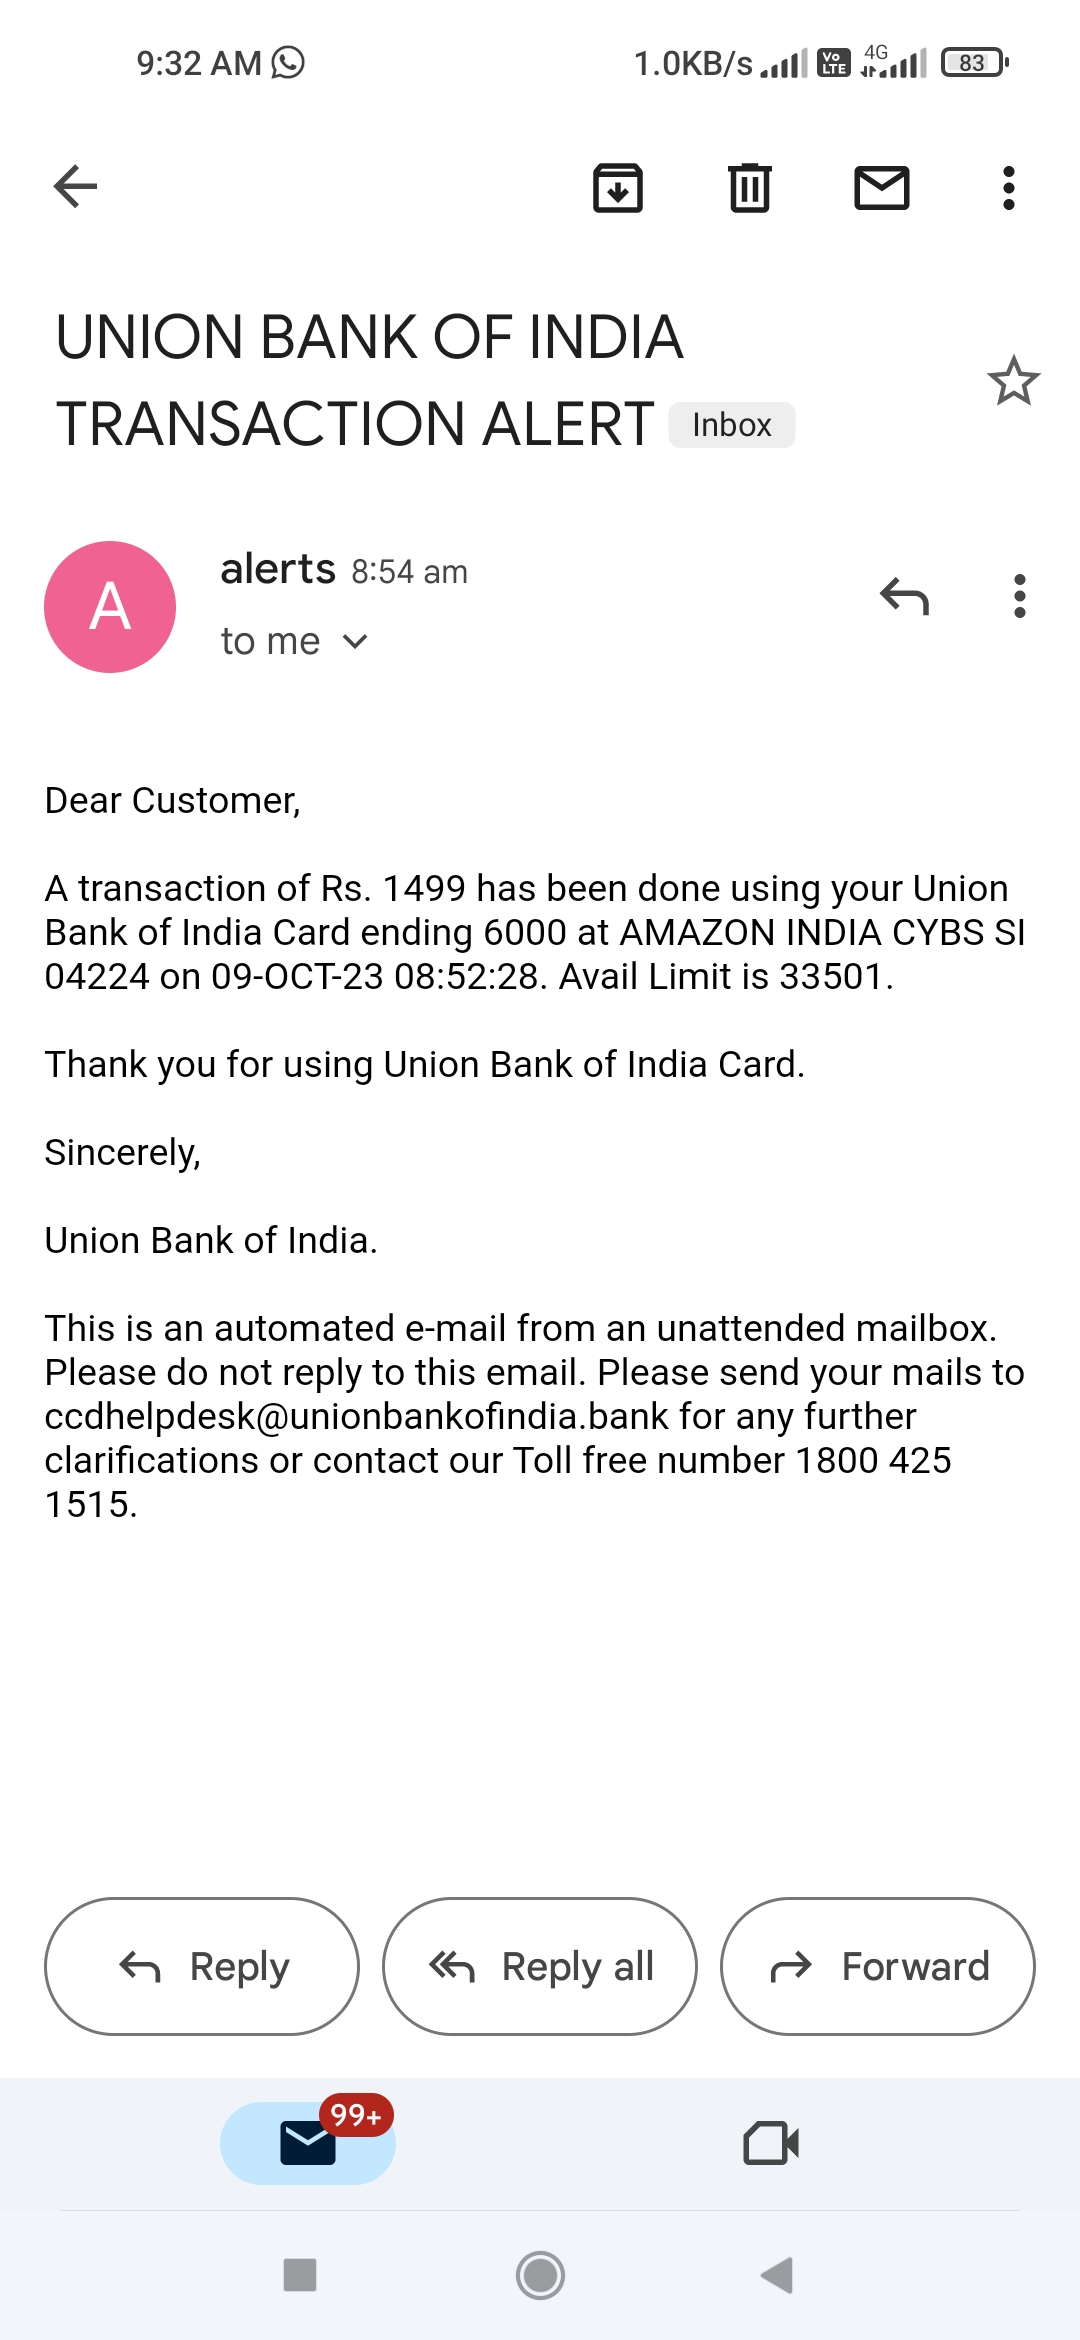1080x2340 pixels.
Task: Tap the Inbox label chip
Action: tap(732, 425)
